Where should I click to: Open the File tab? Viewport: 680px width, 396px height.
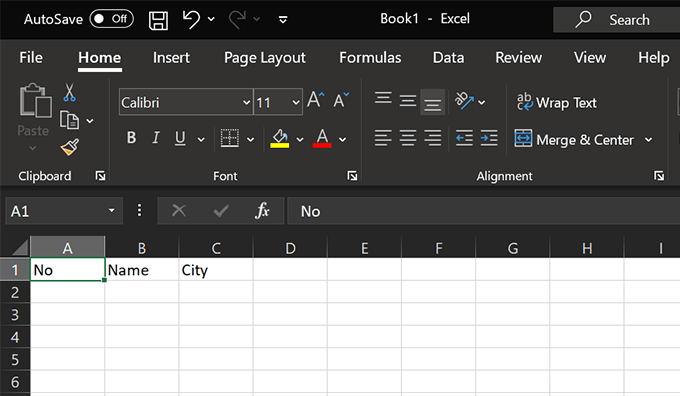click(x=31, y=58)
